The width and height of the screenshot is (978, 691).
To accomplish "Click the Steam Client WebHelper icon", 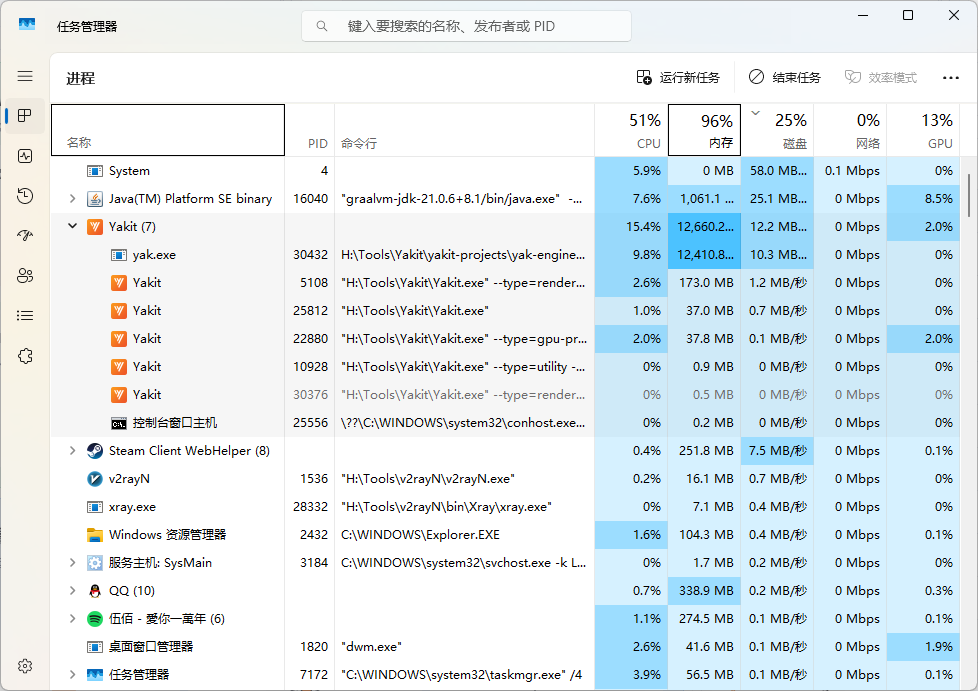I will 95,451.
